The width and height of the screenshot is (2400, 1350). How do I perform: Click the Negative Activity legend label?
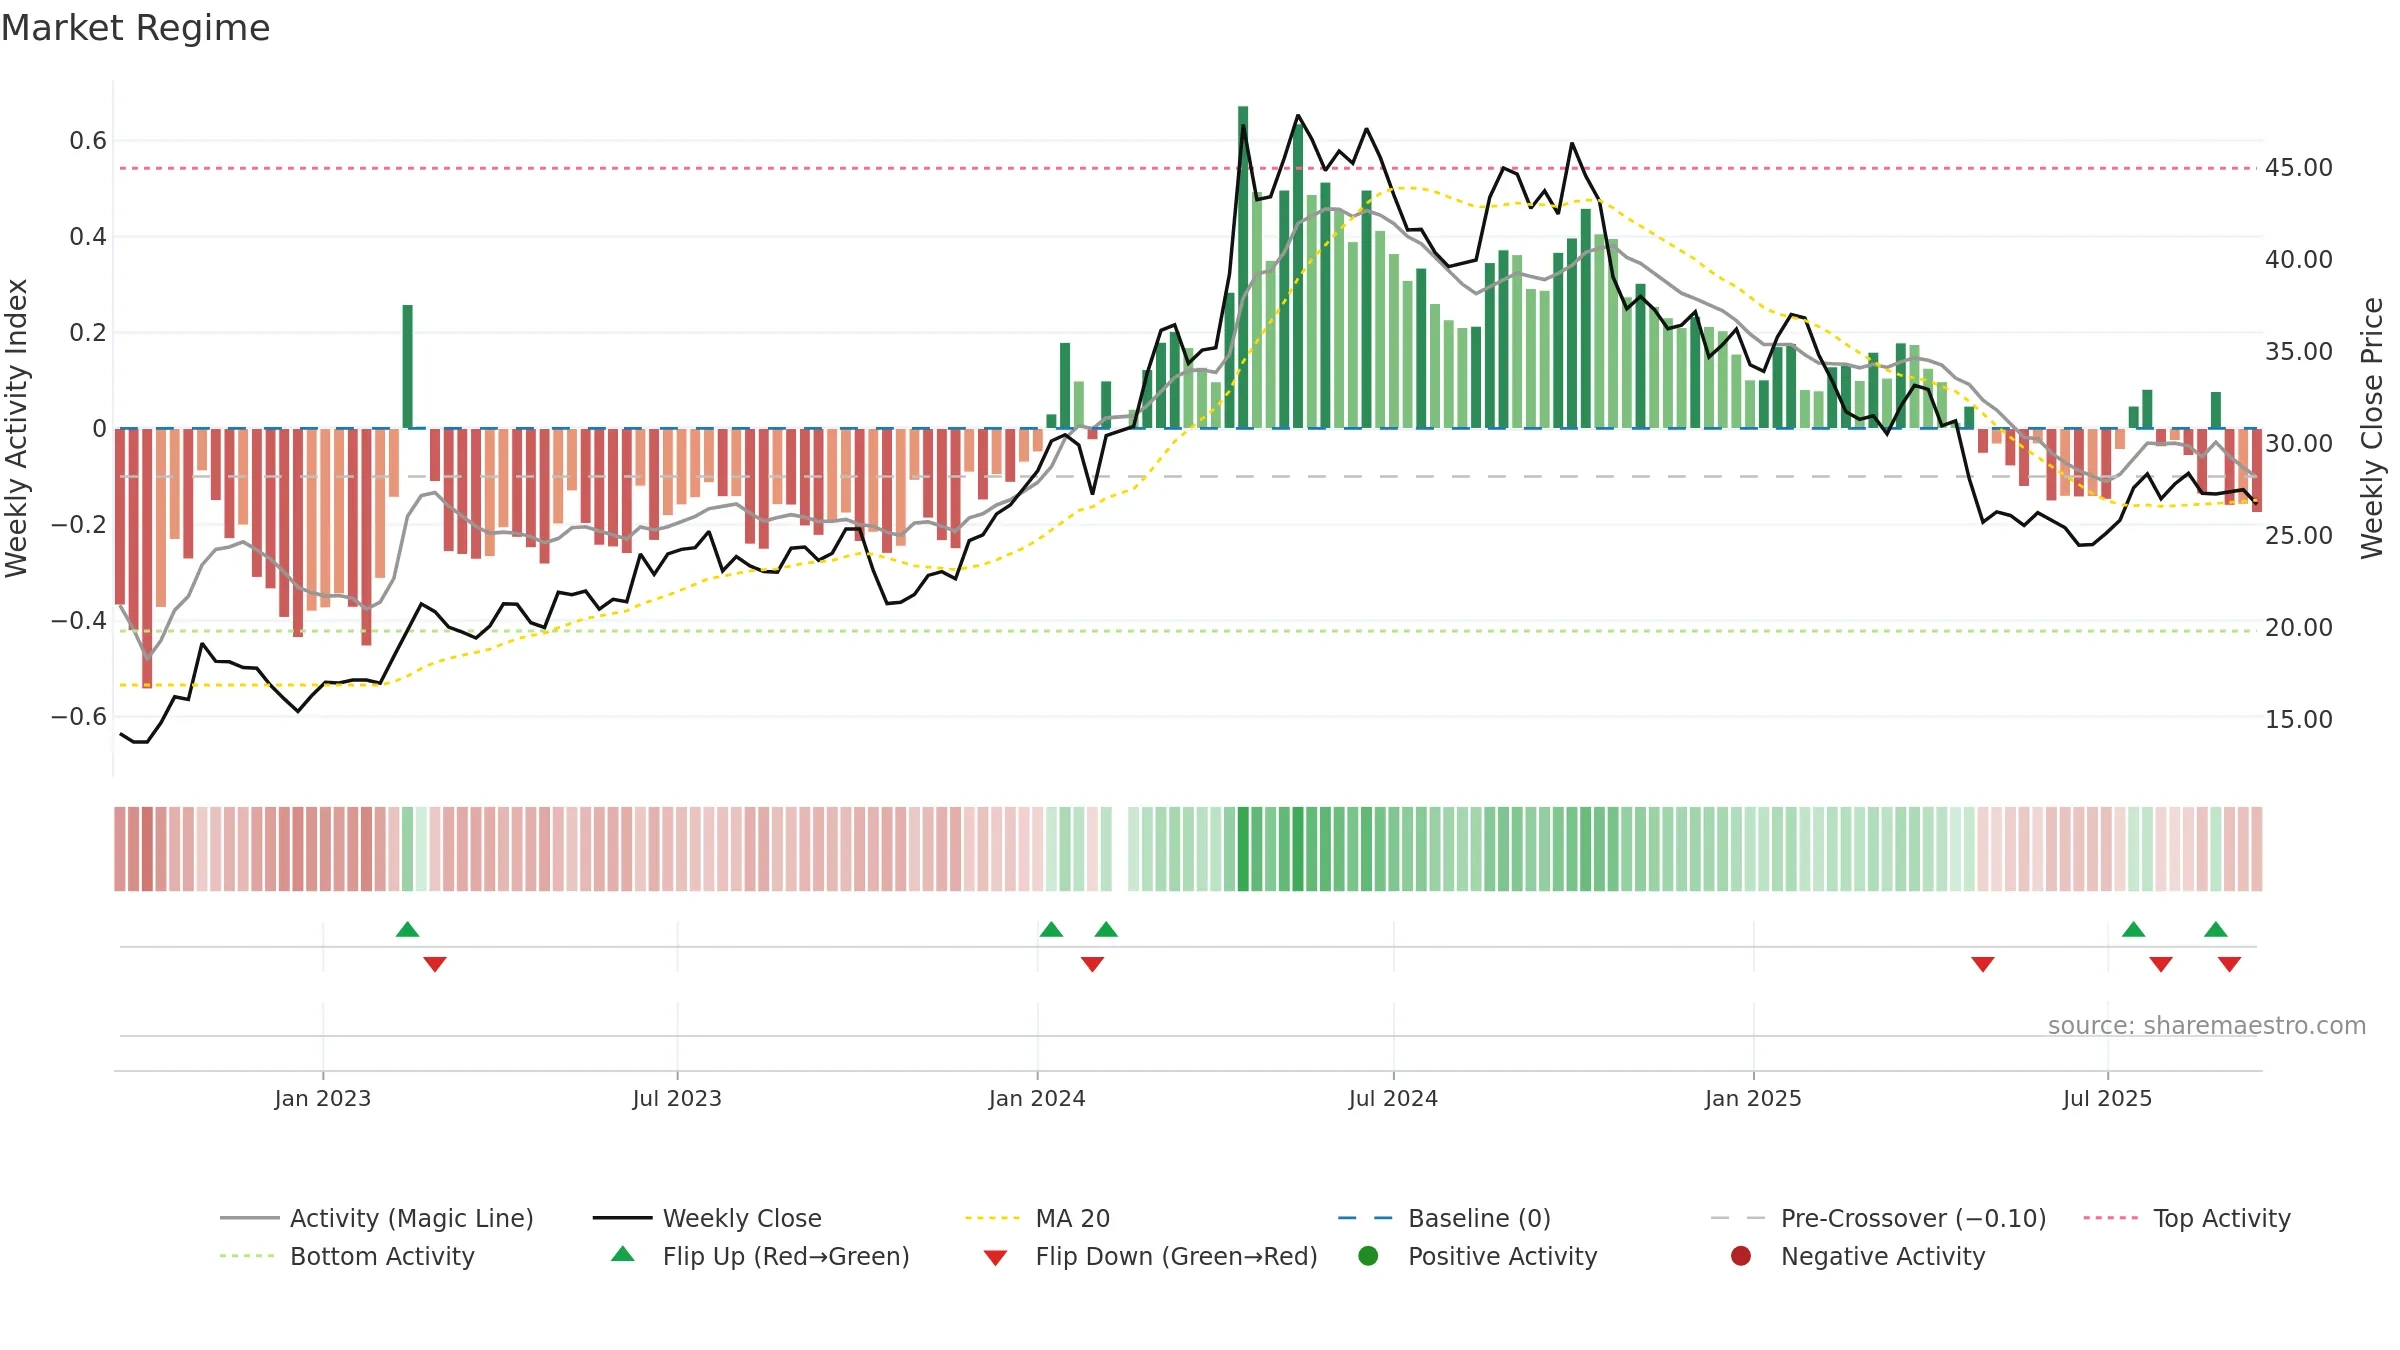click(1883, 1256)
